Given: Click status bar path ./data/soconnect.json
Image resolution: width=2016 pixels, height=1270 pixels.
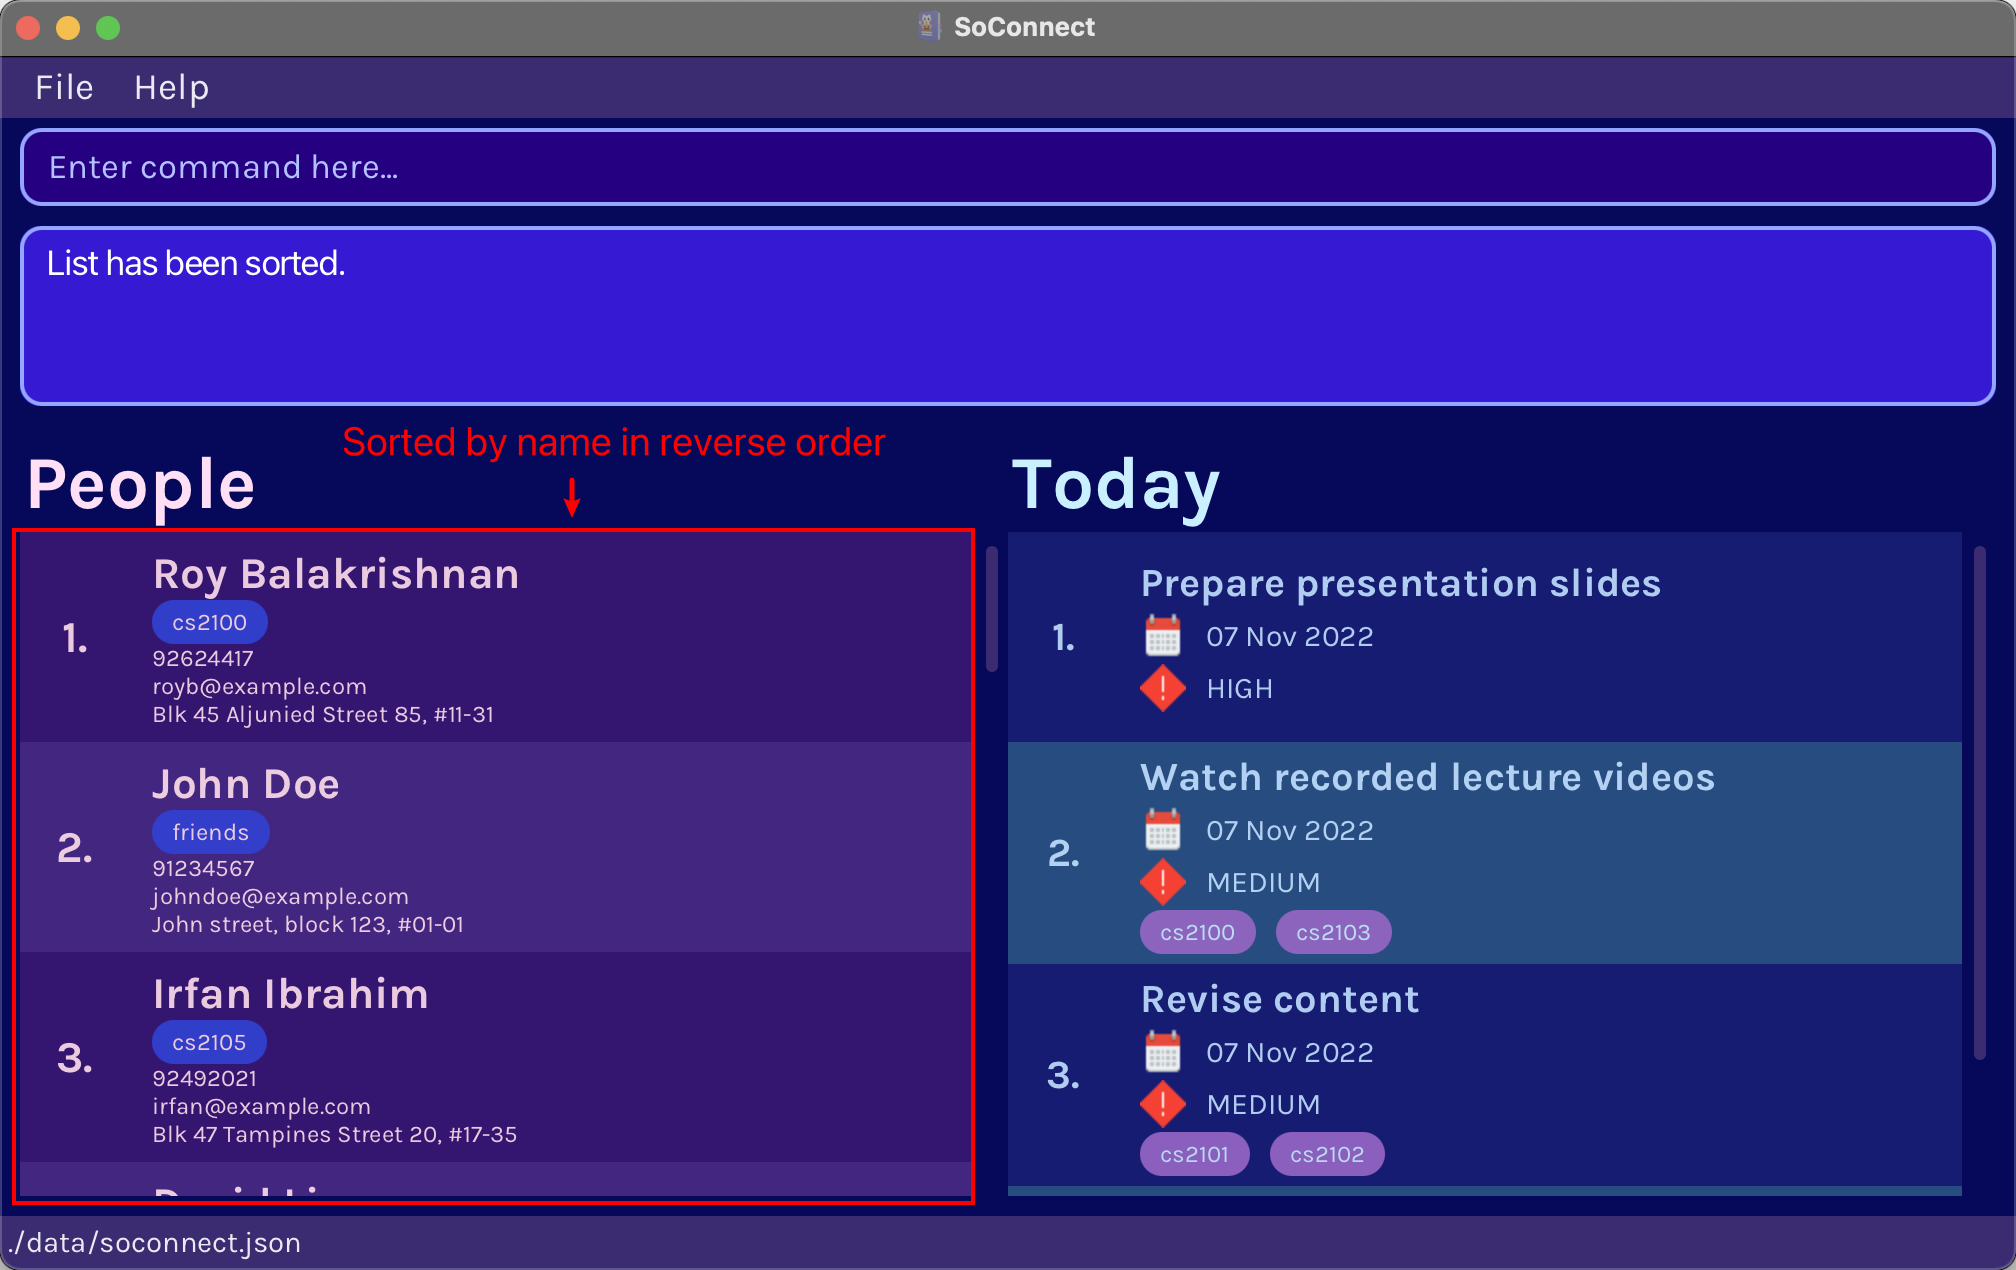Looking at the screenshot, I should coord(155,1243).
